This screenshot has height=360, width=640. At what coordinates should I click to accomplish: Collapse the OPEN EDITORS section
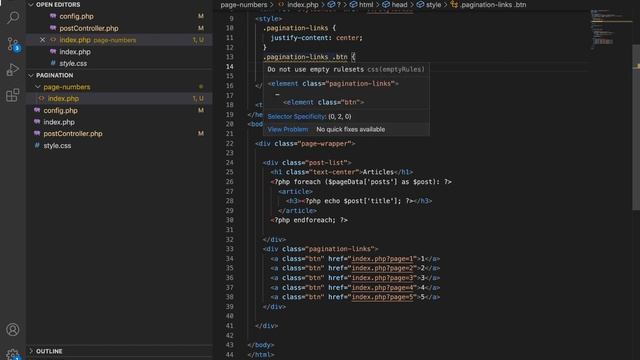[31, 5]
